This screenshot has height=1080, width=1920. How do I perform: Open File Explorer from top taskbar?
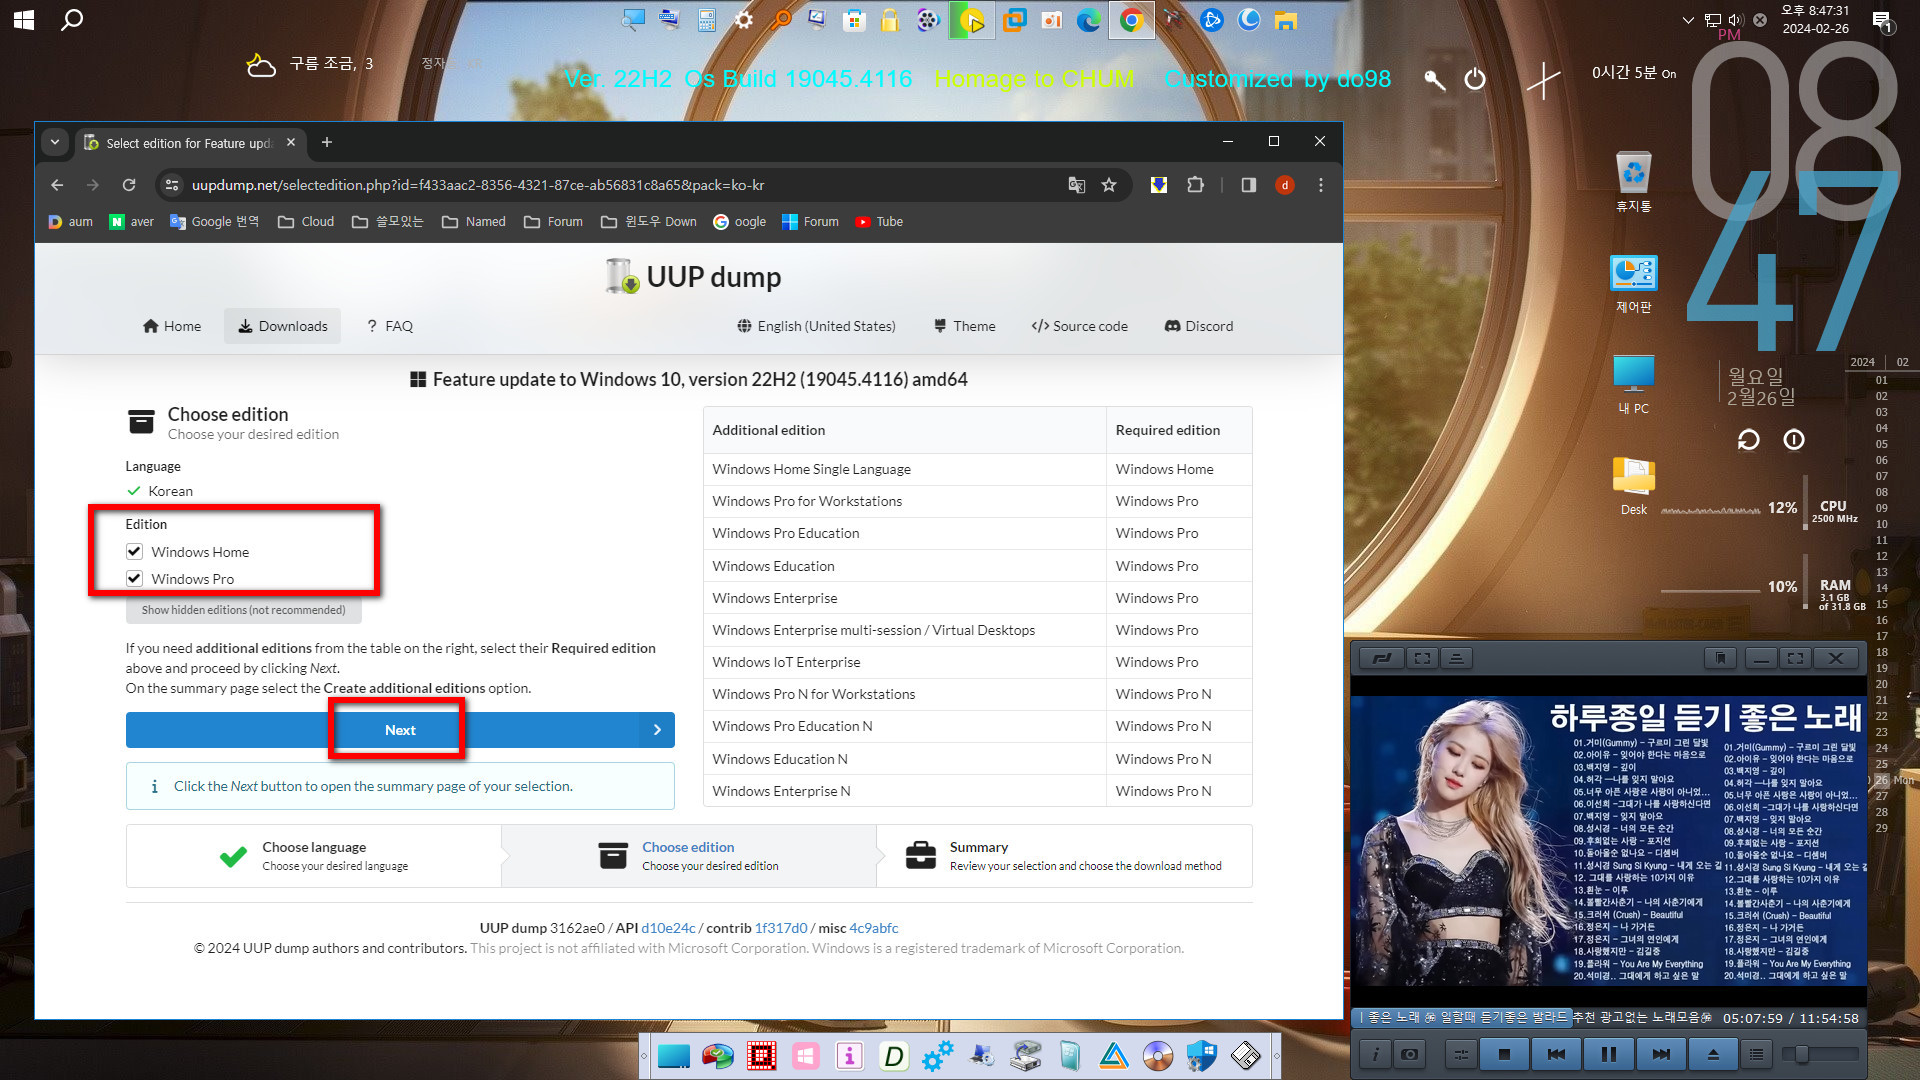click(1286, 20)
